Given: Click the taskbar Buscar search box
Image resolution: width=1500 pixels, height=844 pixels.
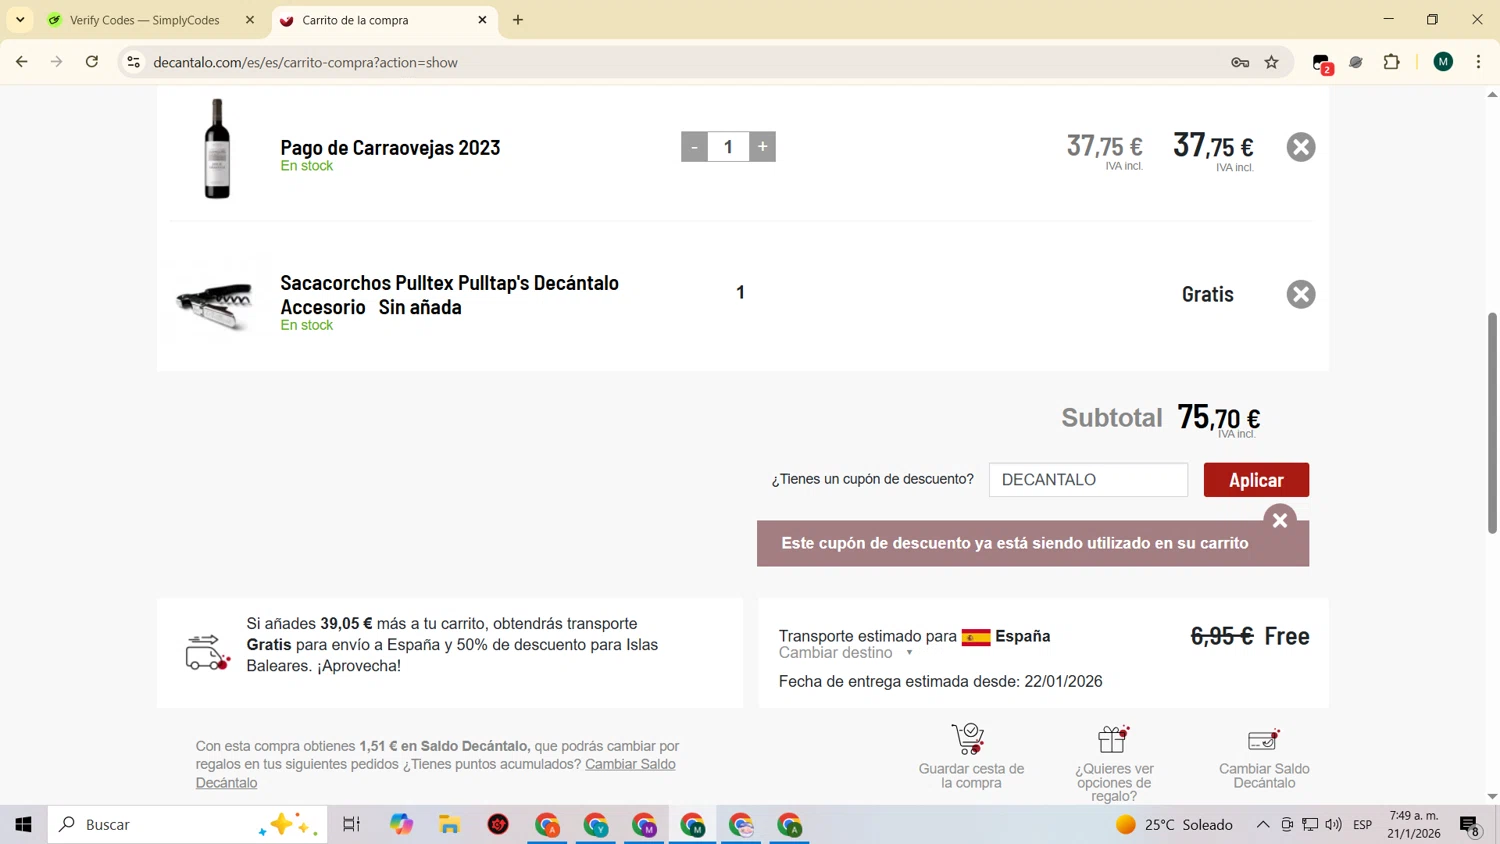Looking at the screenshot, I should tap(188, 825).
